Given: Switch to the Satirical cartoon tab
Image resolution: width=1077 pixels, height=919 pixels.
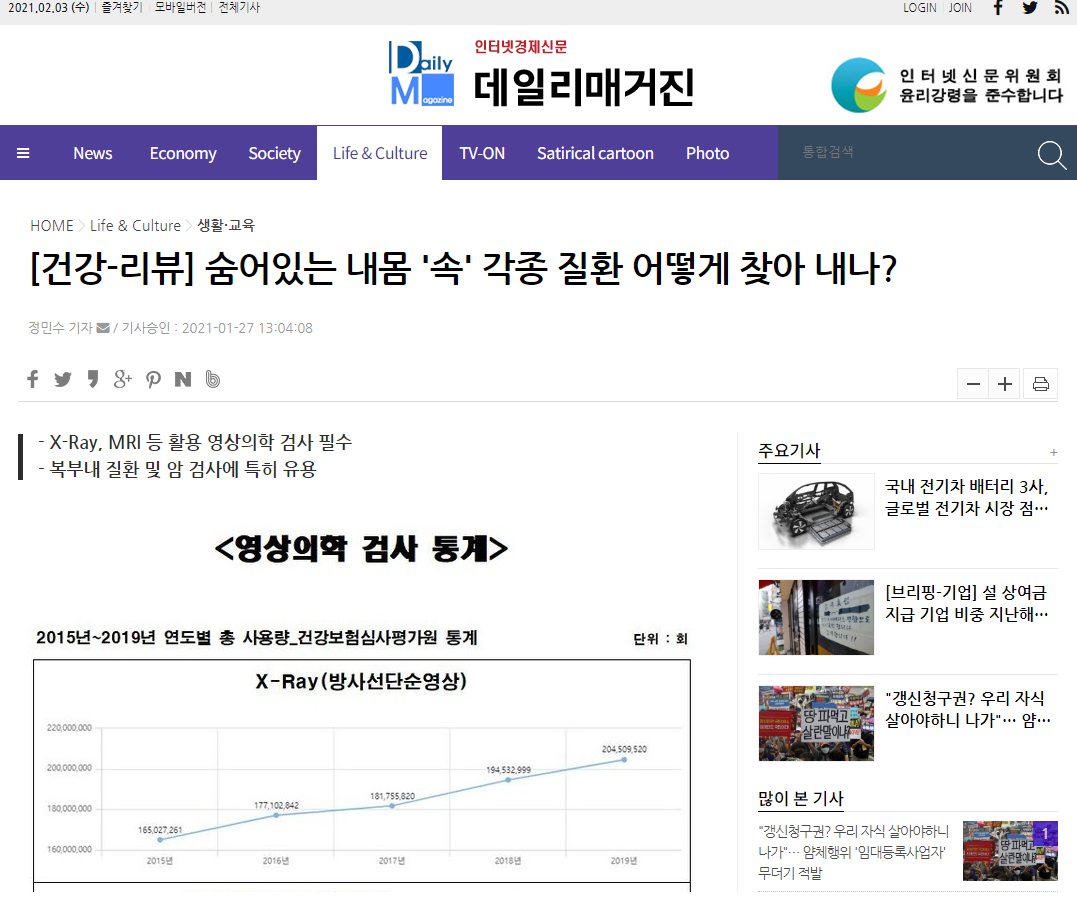Looking at the screenshot, I should pyautogui.click(x=595, y=153).
